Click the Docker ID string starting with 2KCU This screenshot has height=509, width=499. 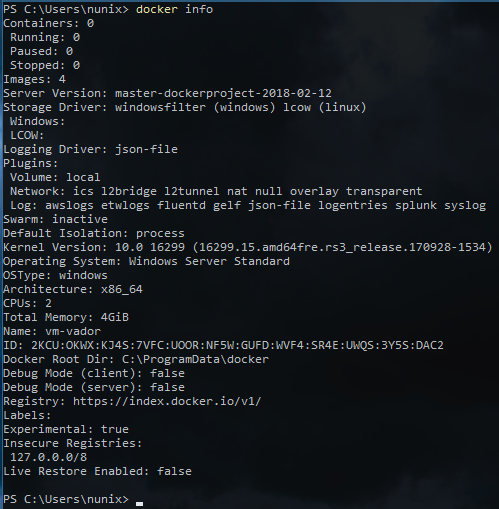(237, 345)
